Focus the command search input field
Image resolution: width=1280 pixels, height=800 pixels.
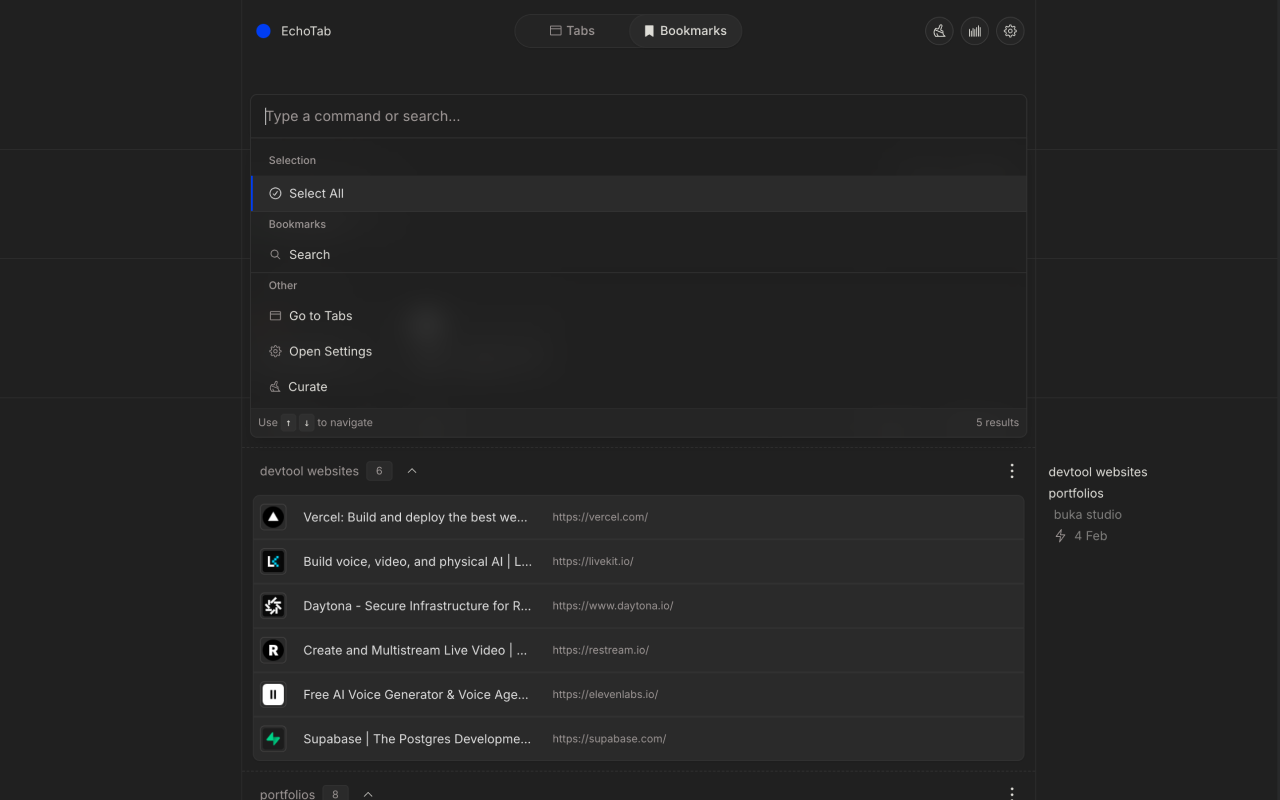[x=639, y=116]
